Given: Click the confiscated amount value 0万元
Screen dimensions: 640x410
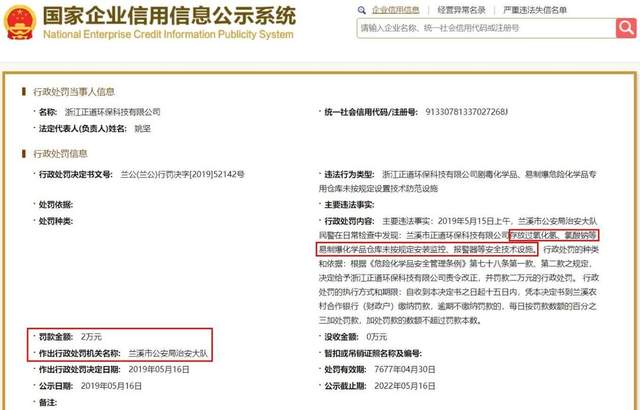Looking at the screenshot, I should click(x=376, y=337).
